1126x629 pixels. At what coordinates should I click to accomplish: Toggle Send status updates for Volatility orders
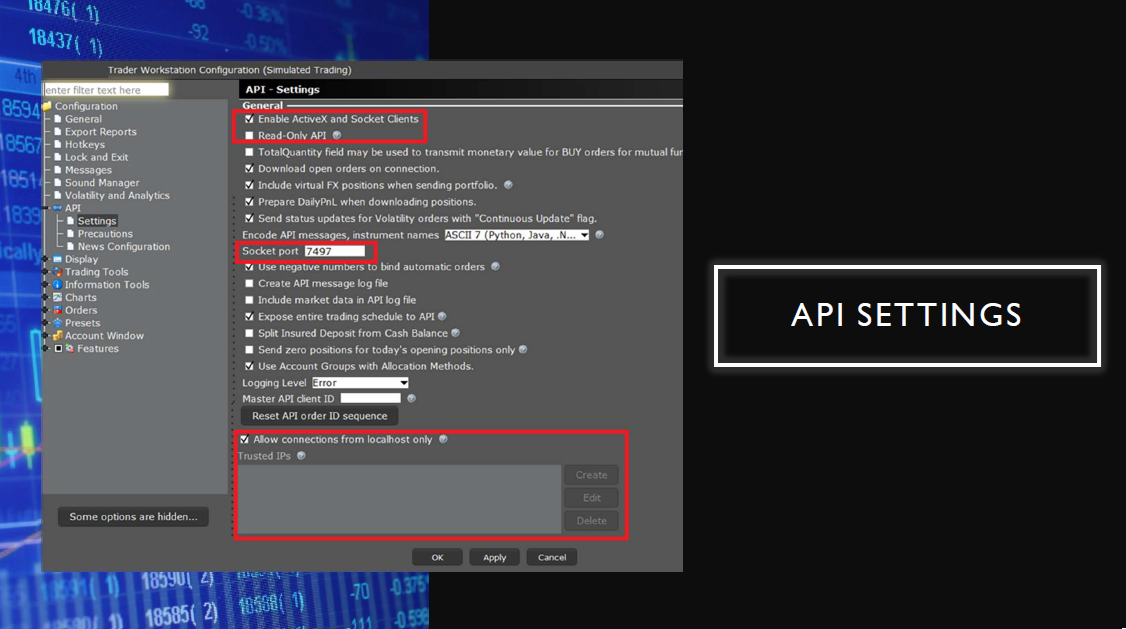[249, 218]
